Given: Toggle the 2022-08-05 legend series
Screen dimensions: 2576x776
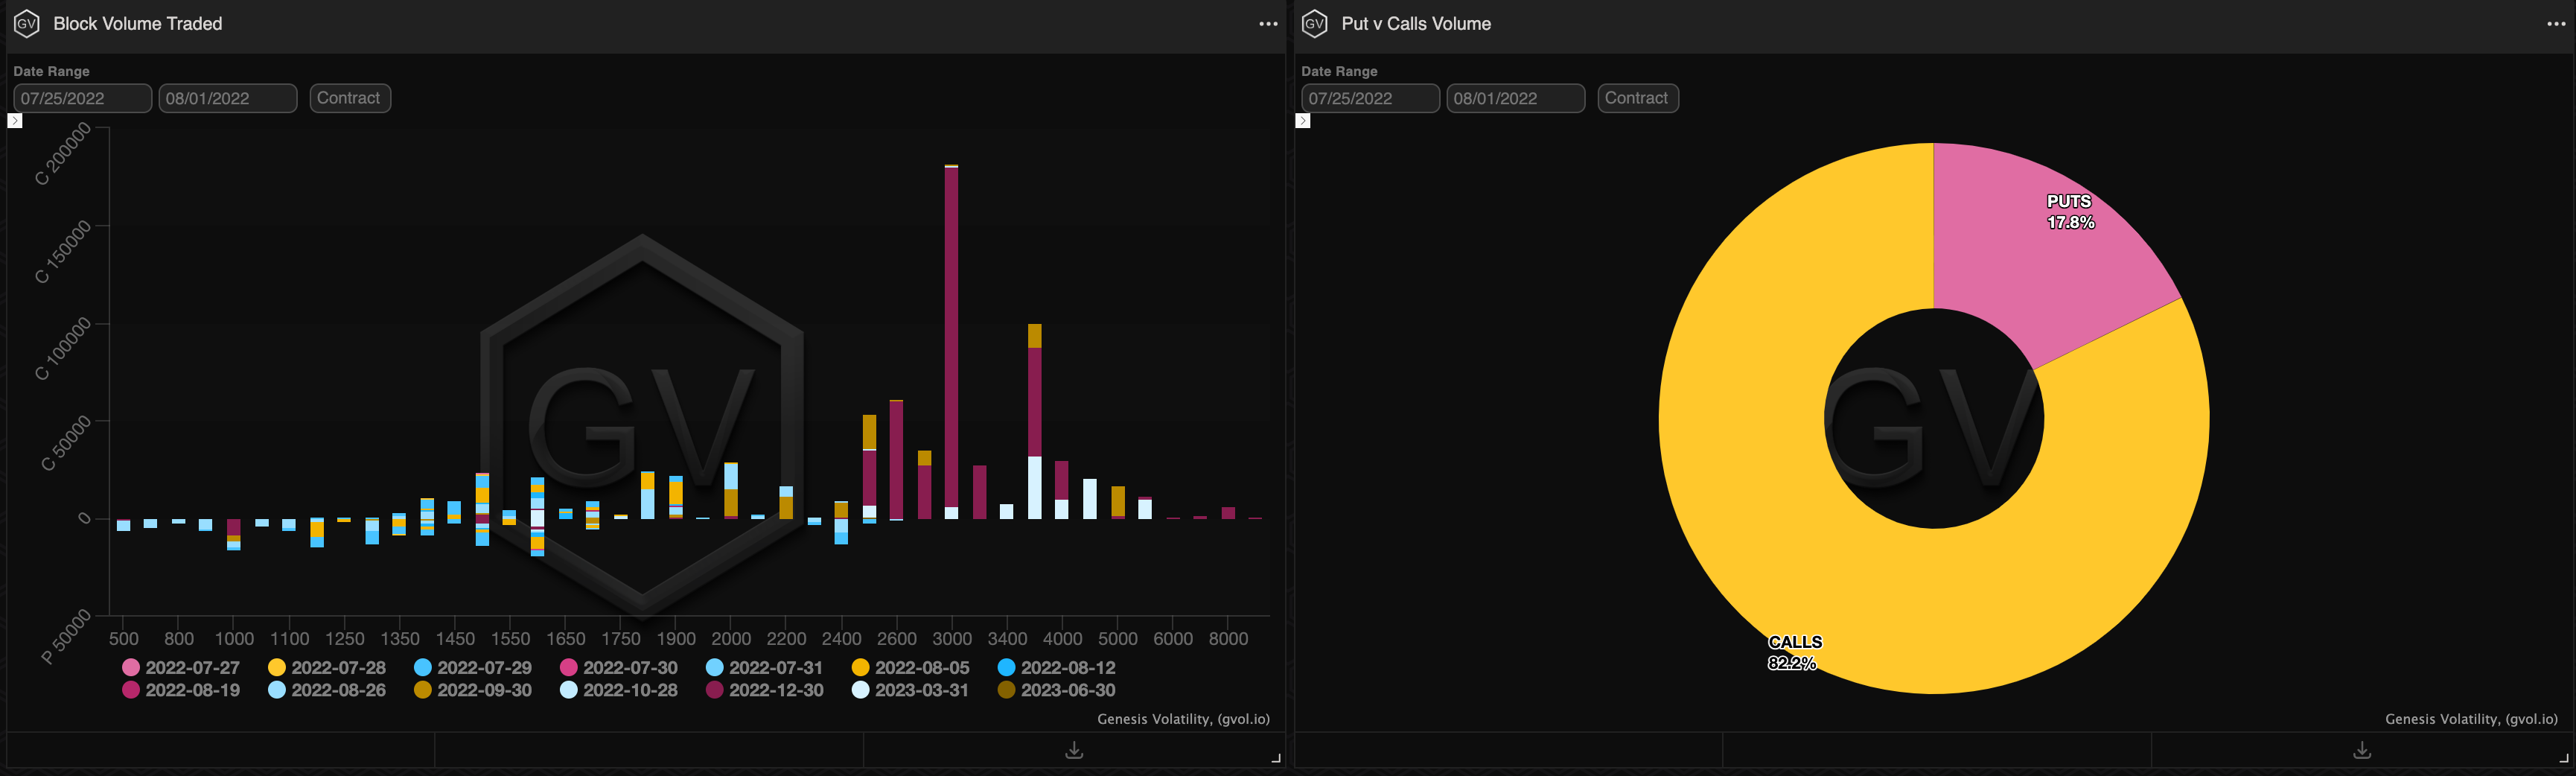Looking at the screenshot, I should click(911, 667).
